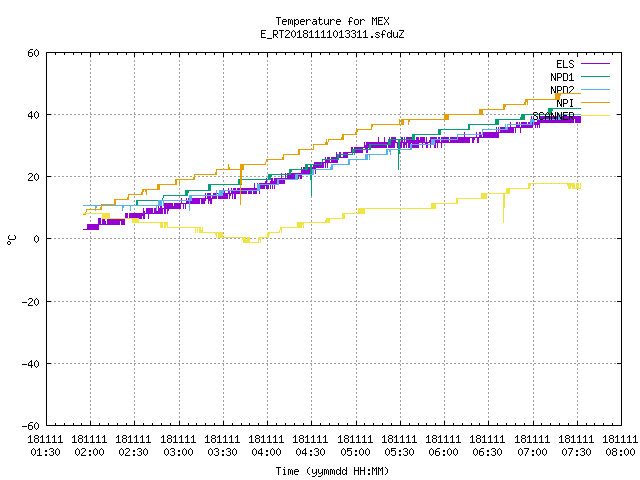The width and height of the screenshot is (640, 480).
Task: Click the x-axis tick label 02:30
Action: (133, 453)
